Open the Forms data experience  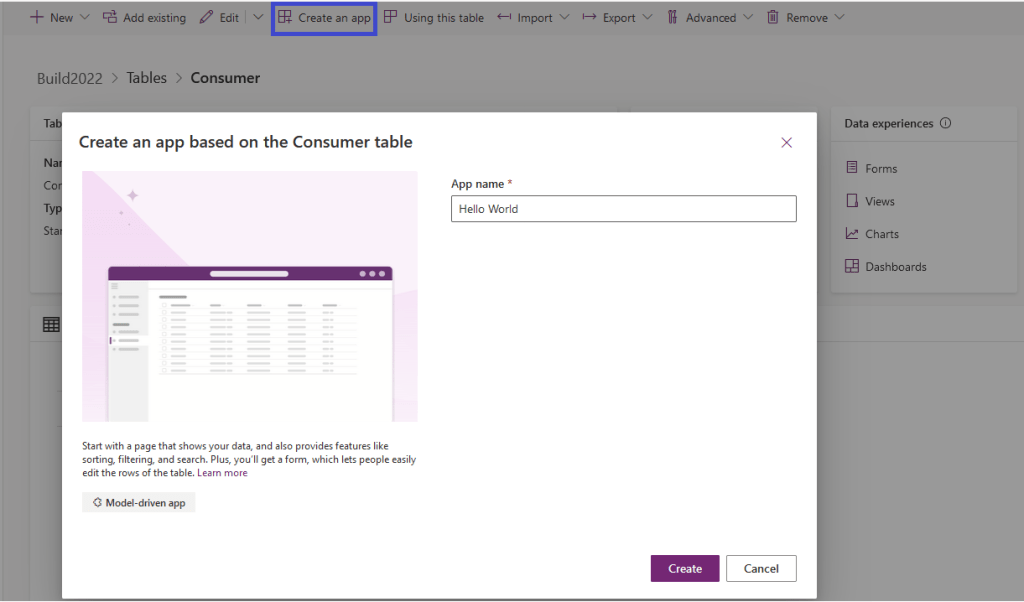(880, 169)
